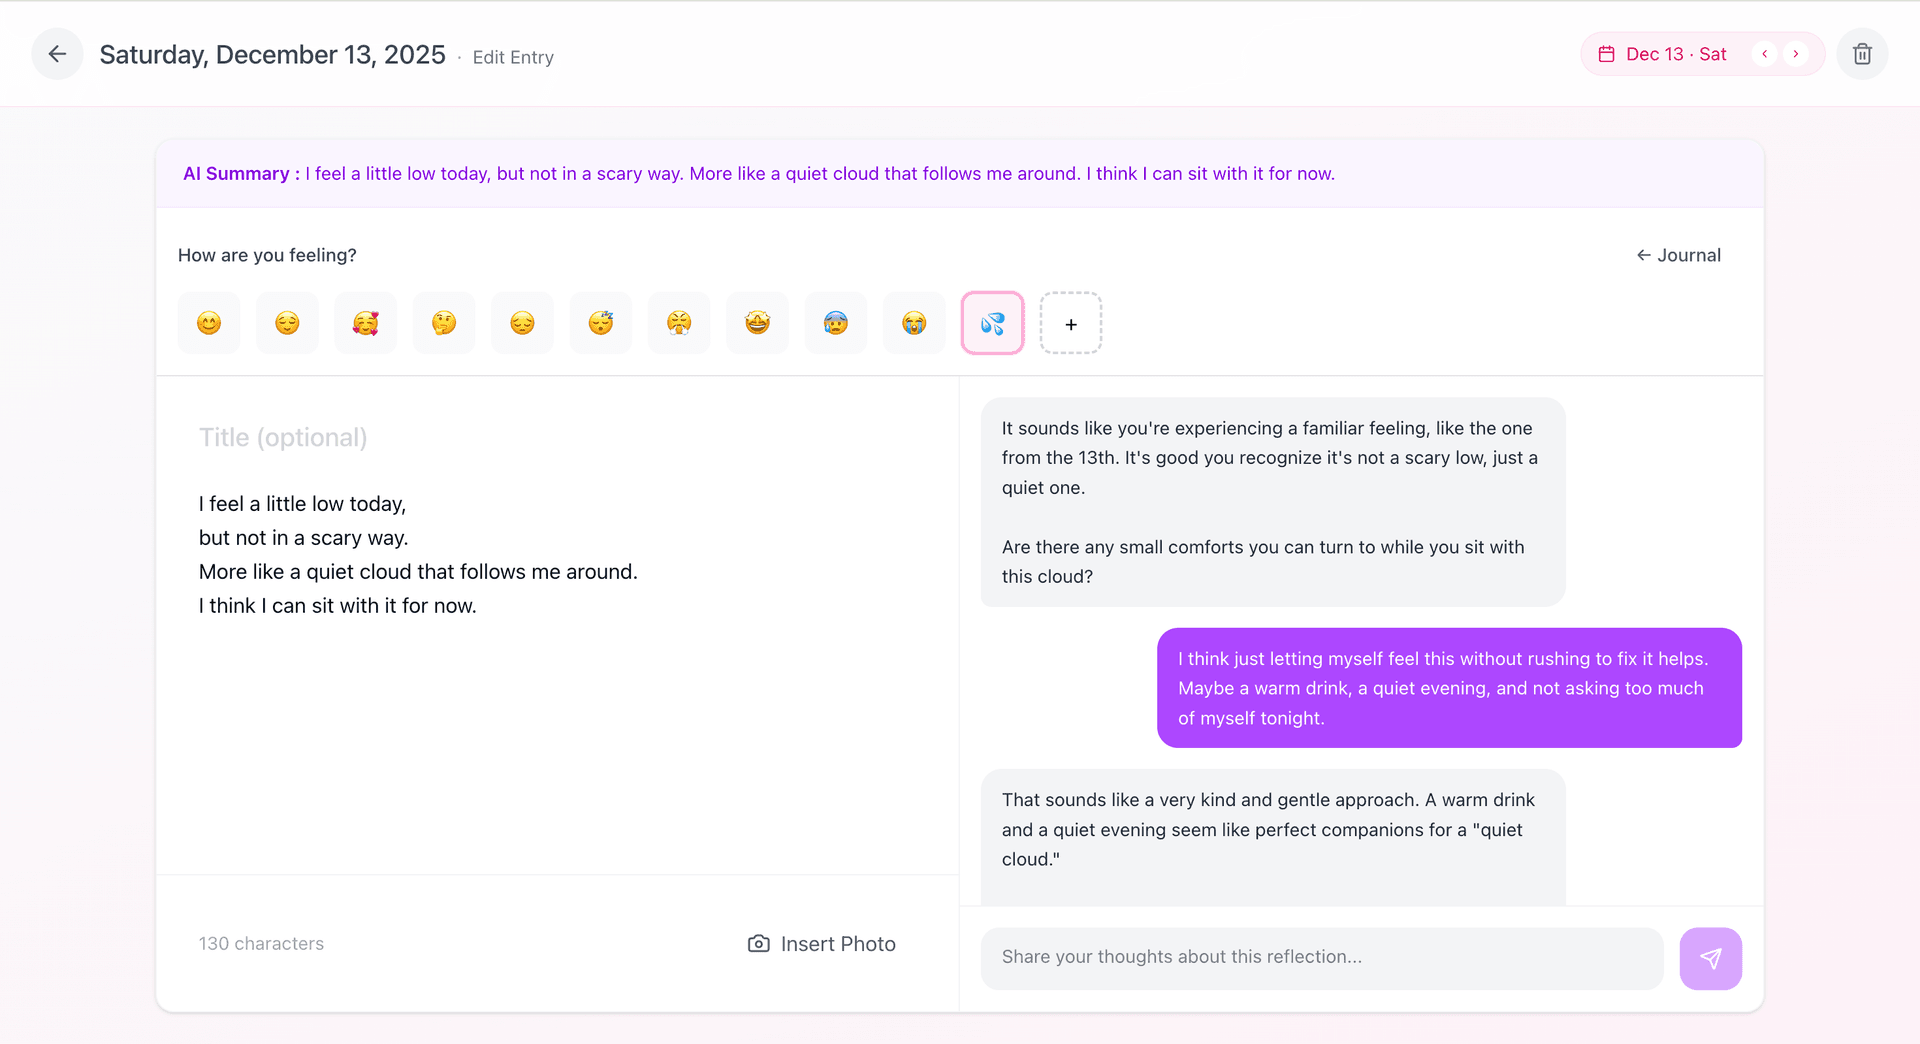1920x1044 pixels.
Task: Toggle the smiling face with hearts mood
Action: 366,323
